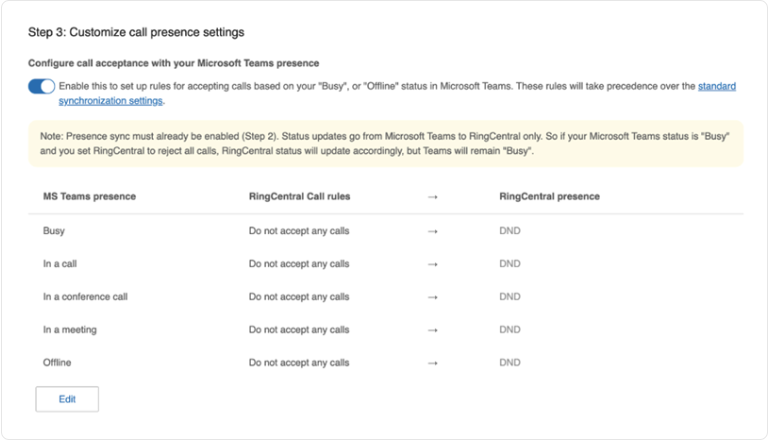Click the conference call row's call rule

coord(299,296)
